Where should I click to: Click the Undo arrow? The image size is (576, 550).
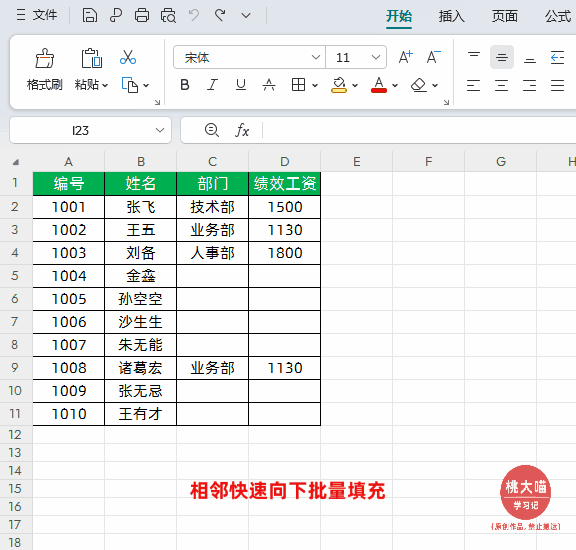click(194, 15)
